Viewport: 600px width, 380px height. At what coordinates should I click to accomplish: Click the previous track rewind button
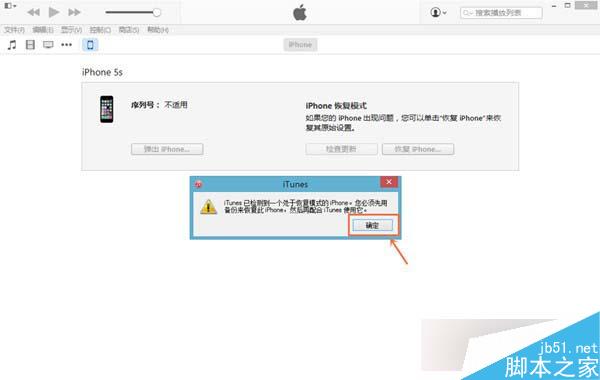click(x=34, y=12)
